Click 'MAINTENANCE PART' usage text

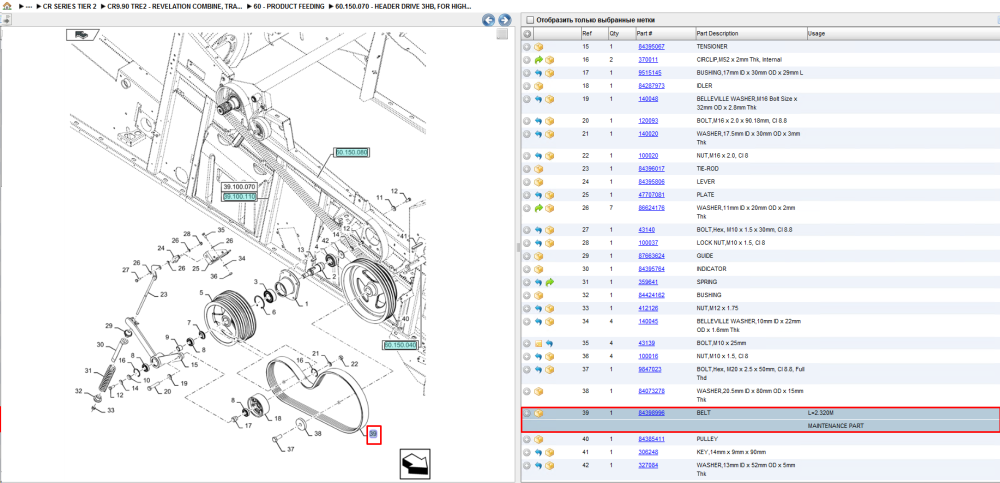[836, 426]
